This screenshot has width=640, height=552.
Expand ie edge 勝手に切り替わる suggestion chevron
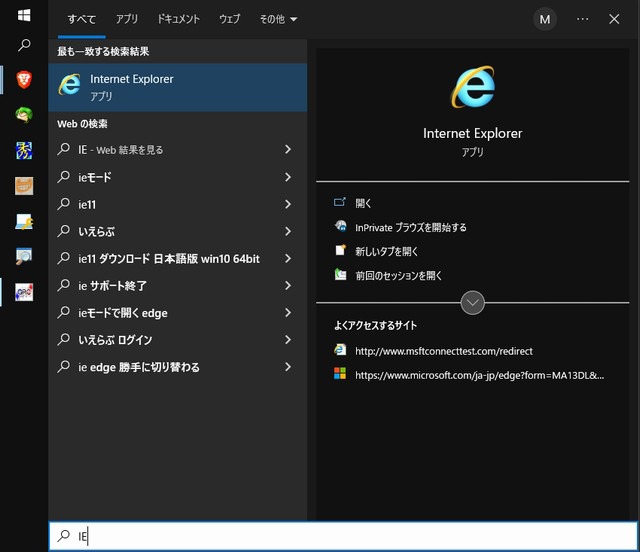click(x=288, y=367)
